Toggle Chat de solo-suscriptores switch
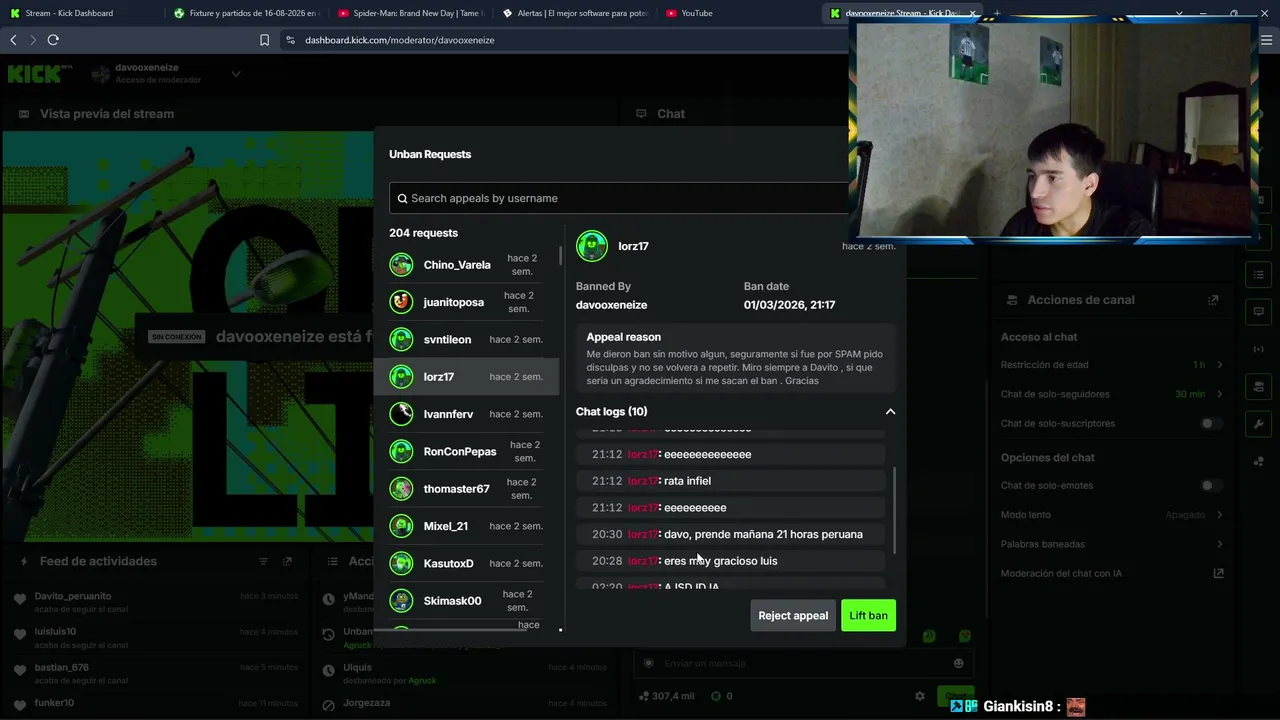Screen dimensions: 1280x720 tap(1211, 423)
